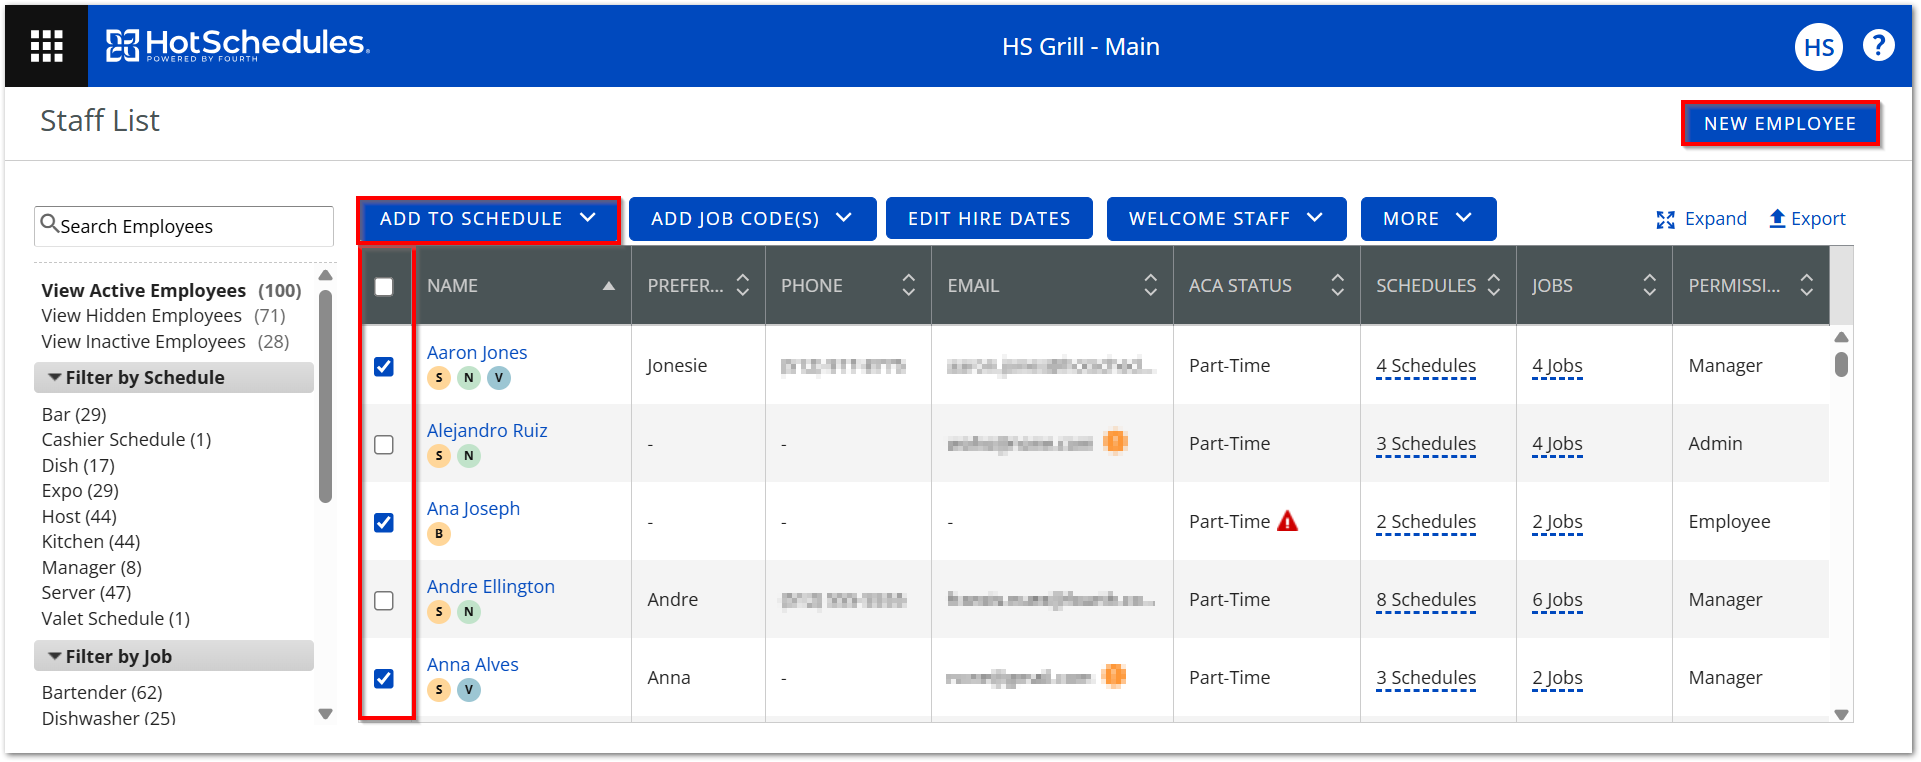This screenshot has height=762, width=1921.
Task: Click the search magnifier icon
Action: pyautogui.click(x=49, y=225)
